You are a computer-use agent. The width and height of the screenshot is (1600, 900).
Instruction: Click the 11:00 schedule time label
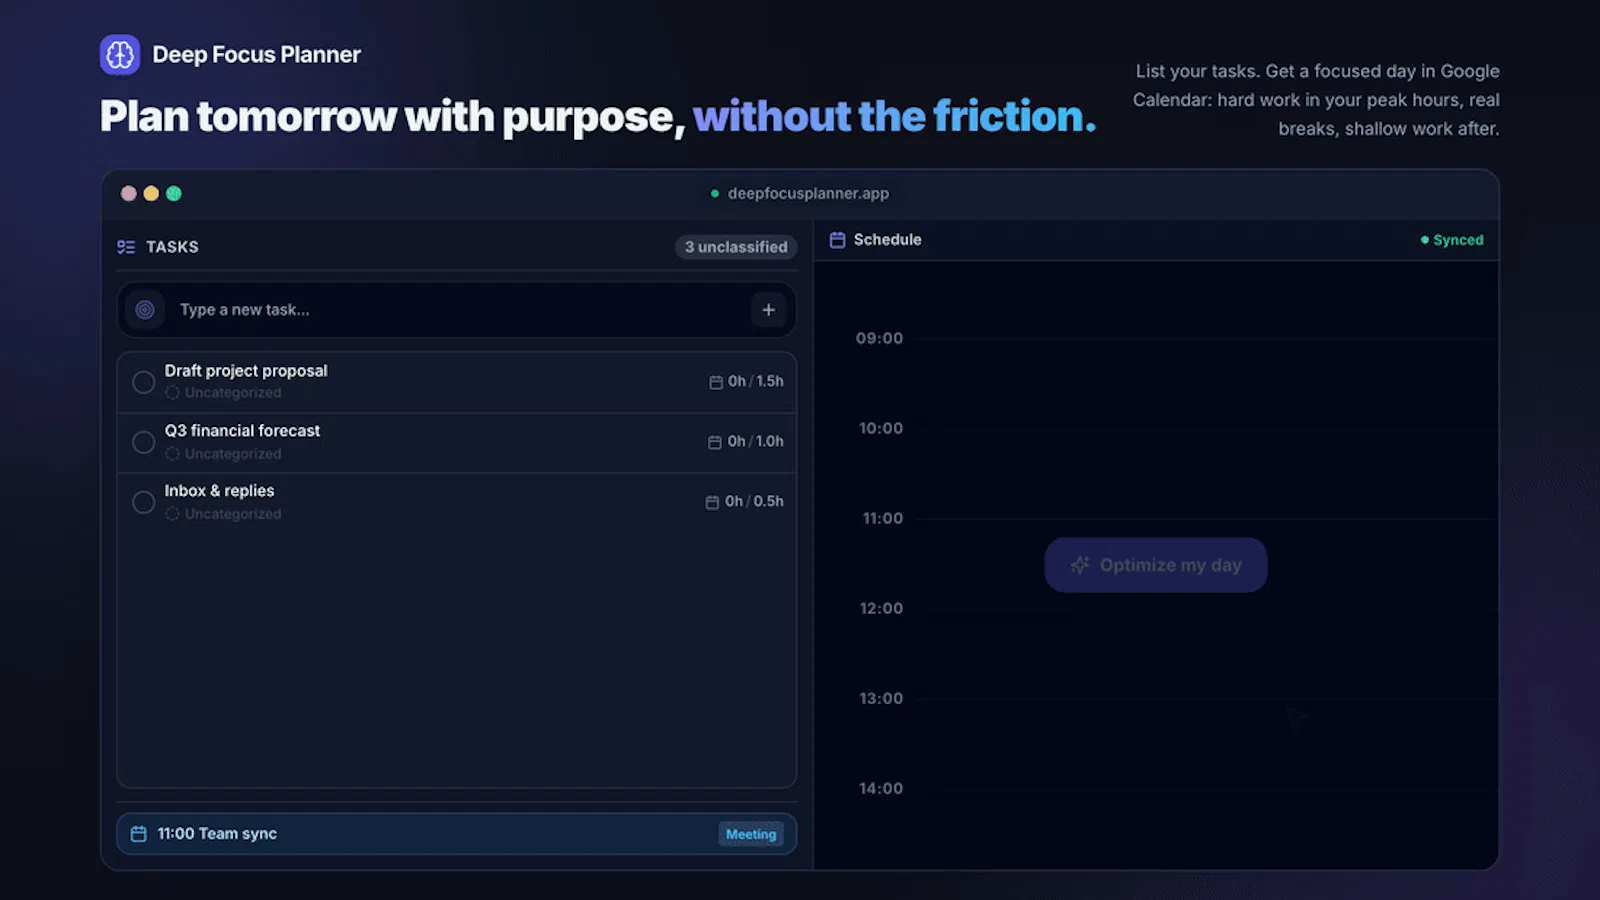pyautogui.click(x=883, y=518)
